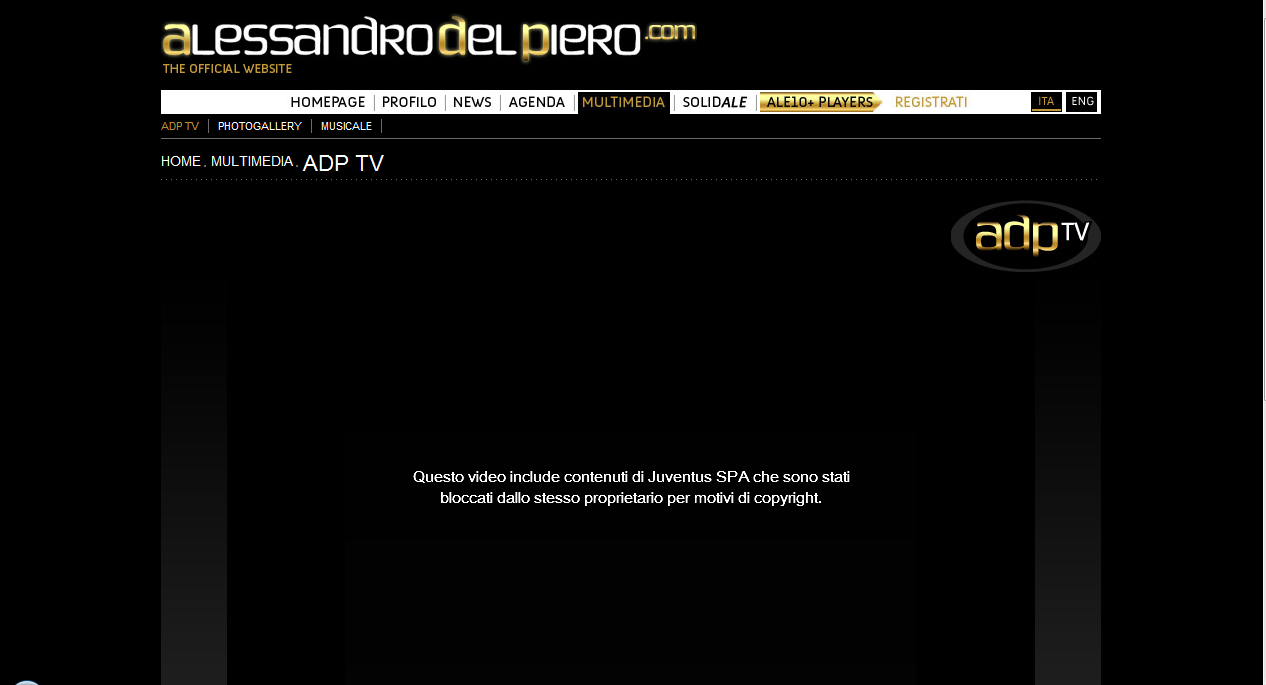Open the PHOTOGALLERY submenu link
The height and width of the screenshot is (685, 1266).
pyautogui.click(x=260, y=126)
